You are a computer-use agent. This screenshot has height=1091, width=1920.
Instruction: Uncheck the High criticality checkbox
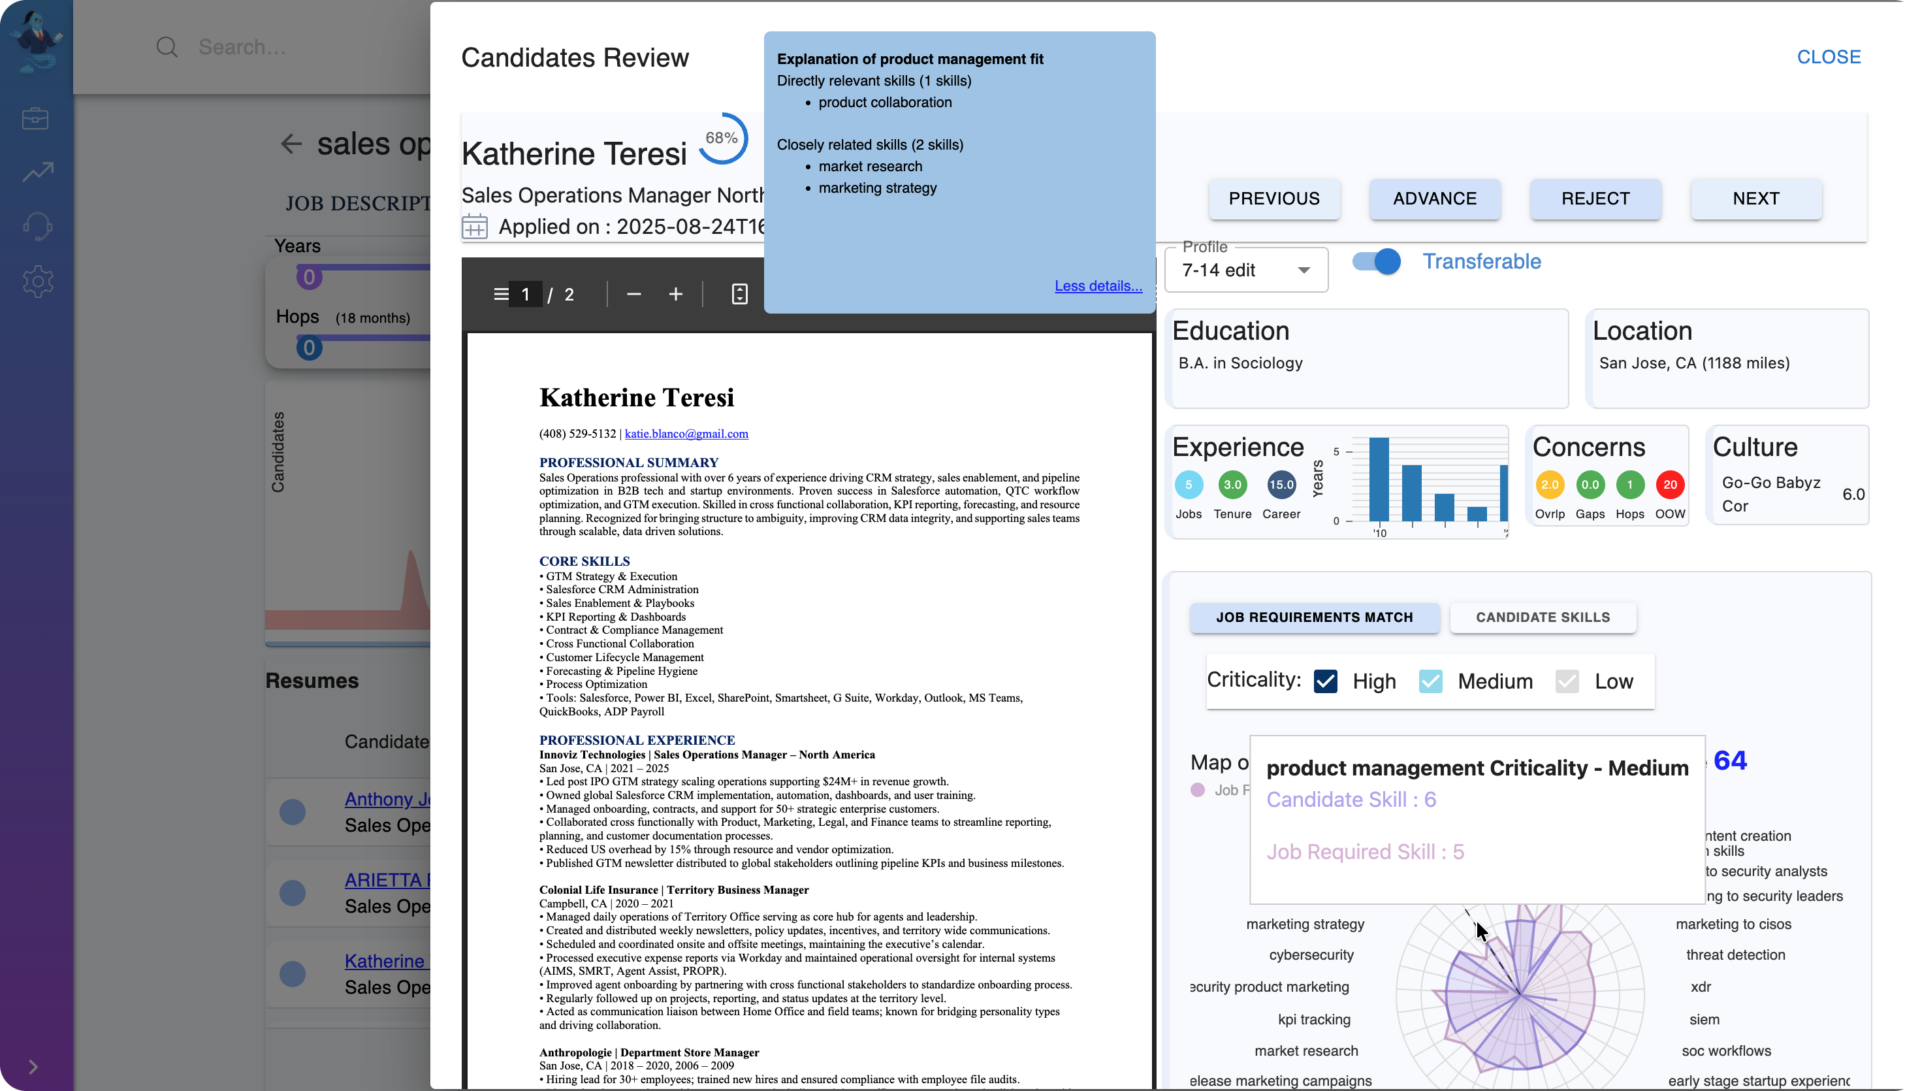pyautogui.click(x=1326, y=682)
